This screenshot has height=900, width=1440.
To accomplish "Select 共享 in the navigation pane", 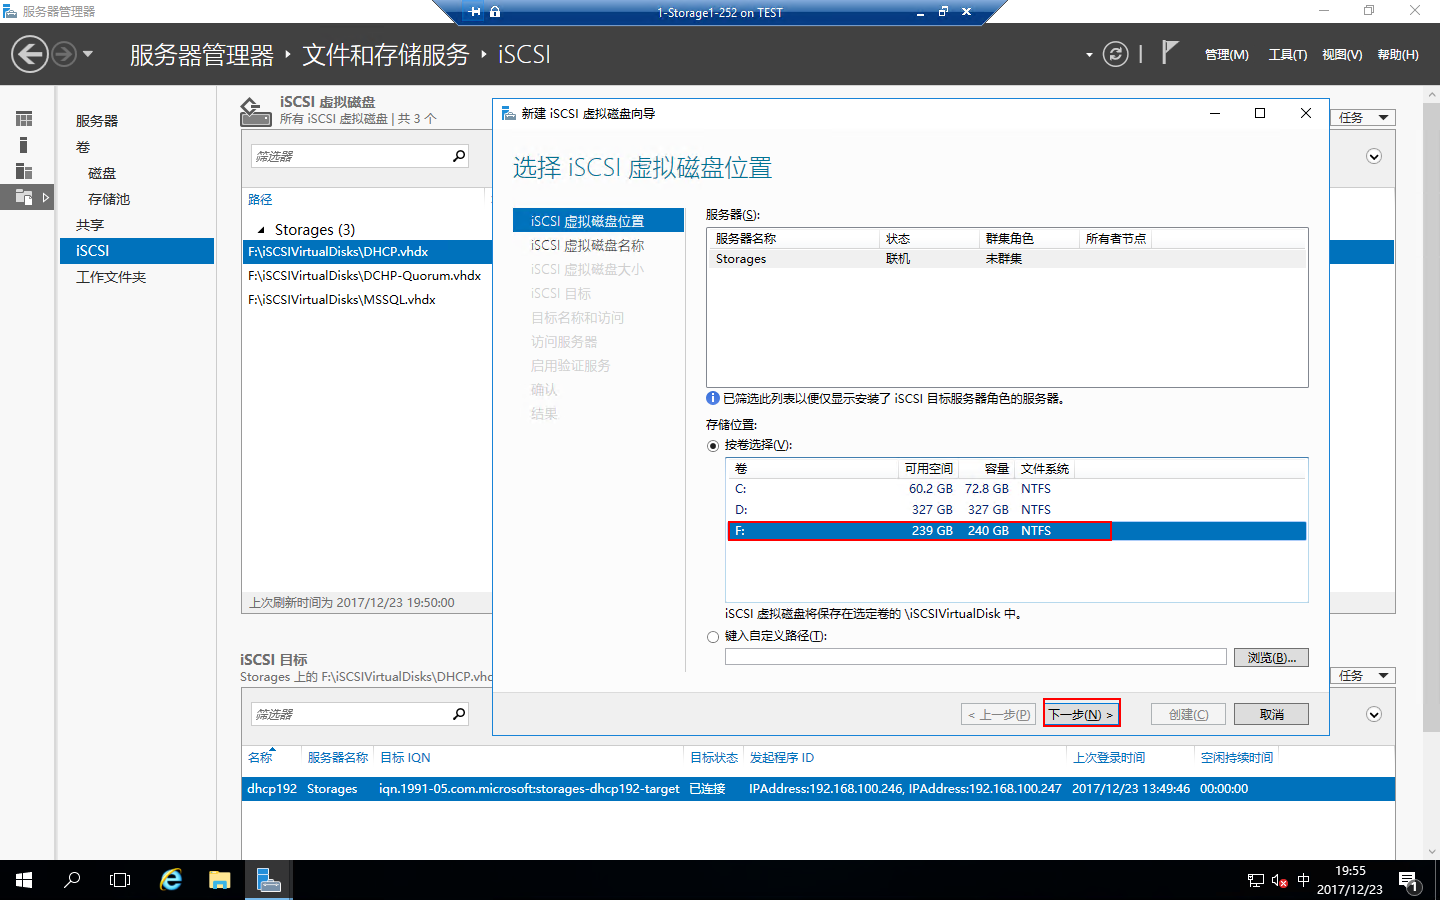I will pos(90,225).
